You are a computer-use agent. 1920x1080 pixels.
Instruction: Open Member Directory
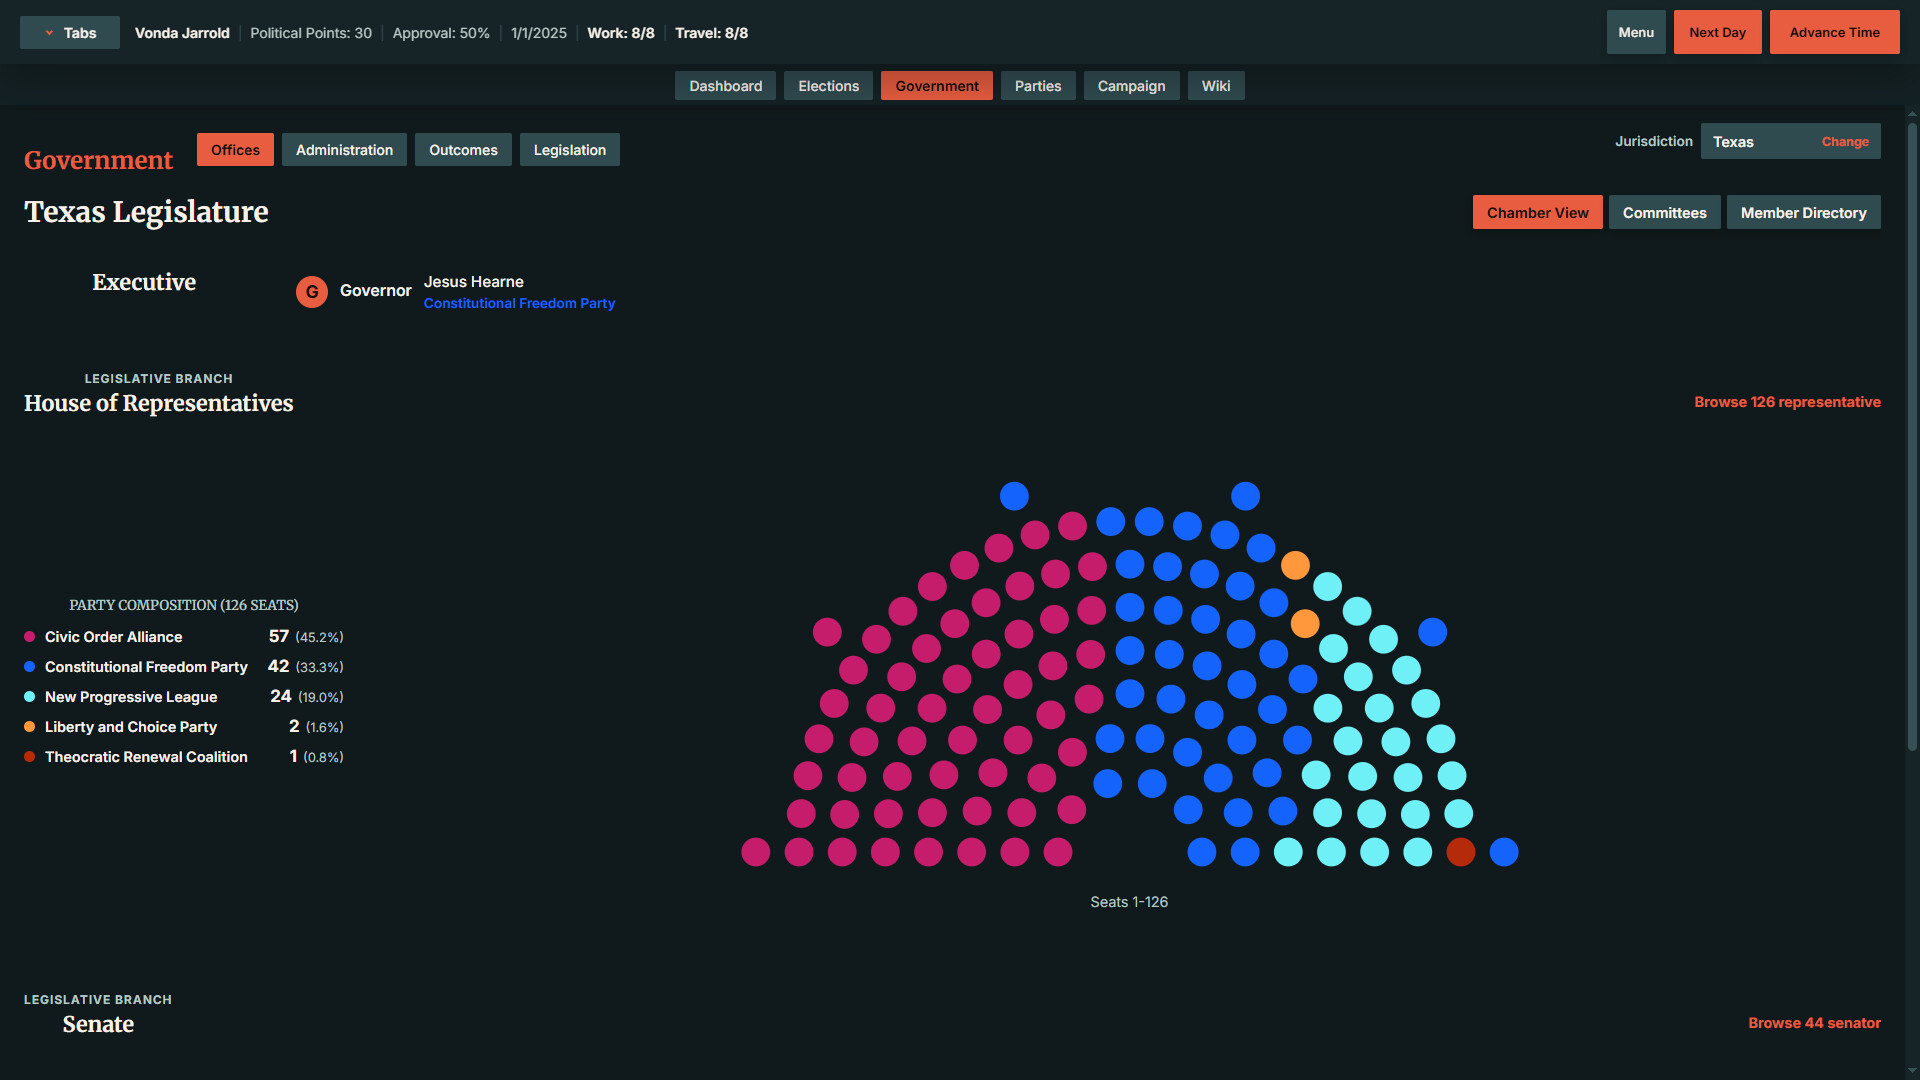[1803, 213]
